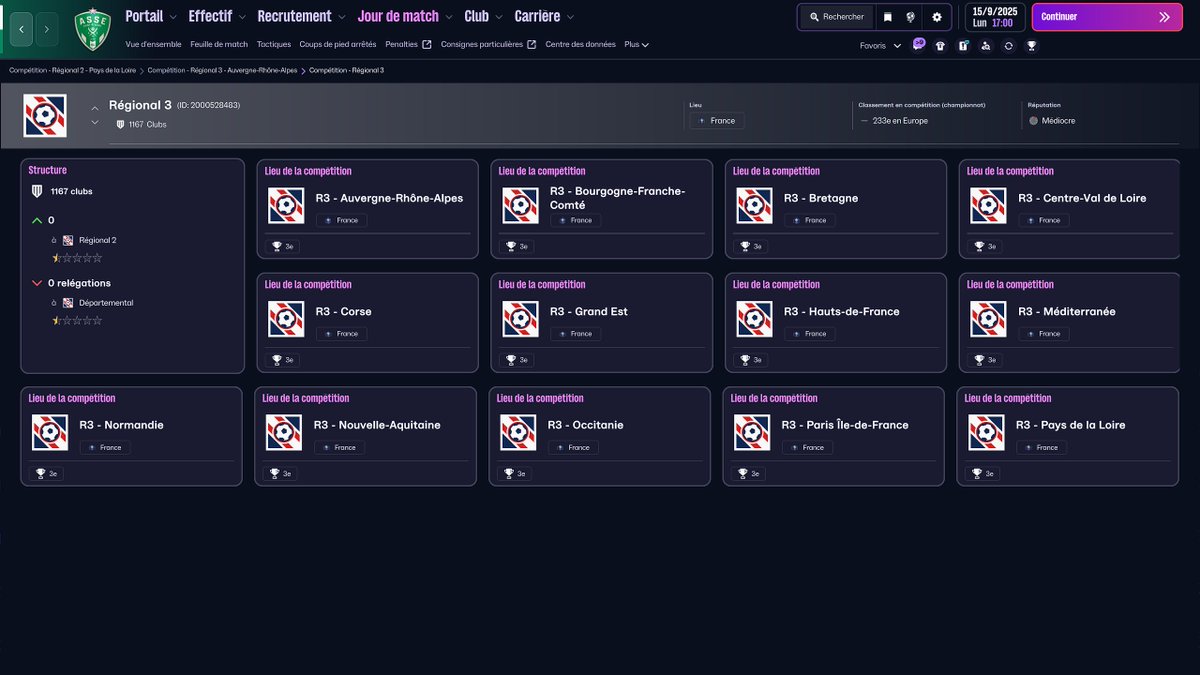Click France tag in R3 - Nouvelle-Aquitaine card
The width and height of the screenshot is (1200, 675).
(340, 447)
